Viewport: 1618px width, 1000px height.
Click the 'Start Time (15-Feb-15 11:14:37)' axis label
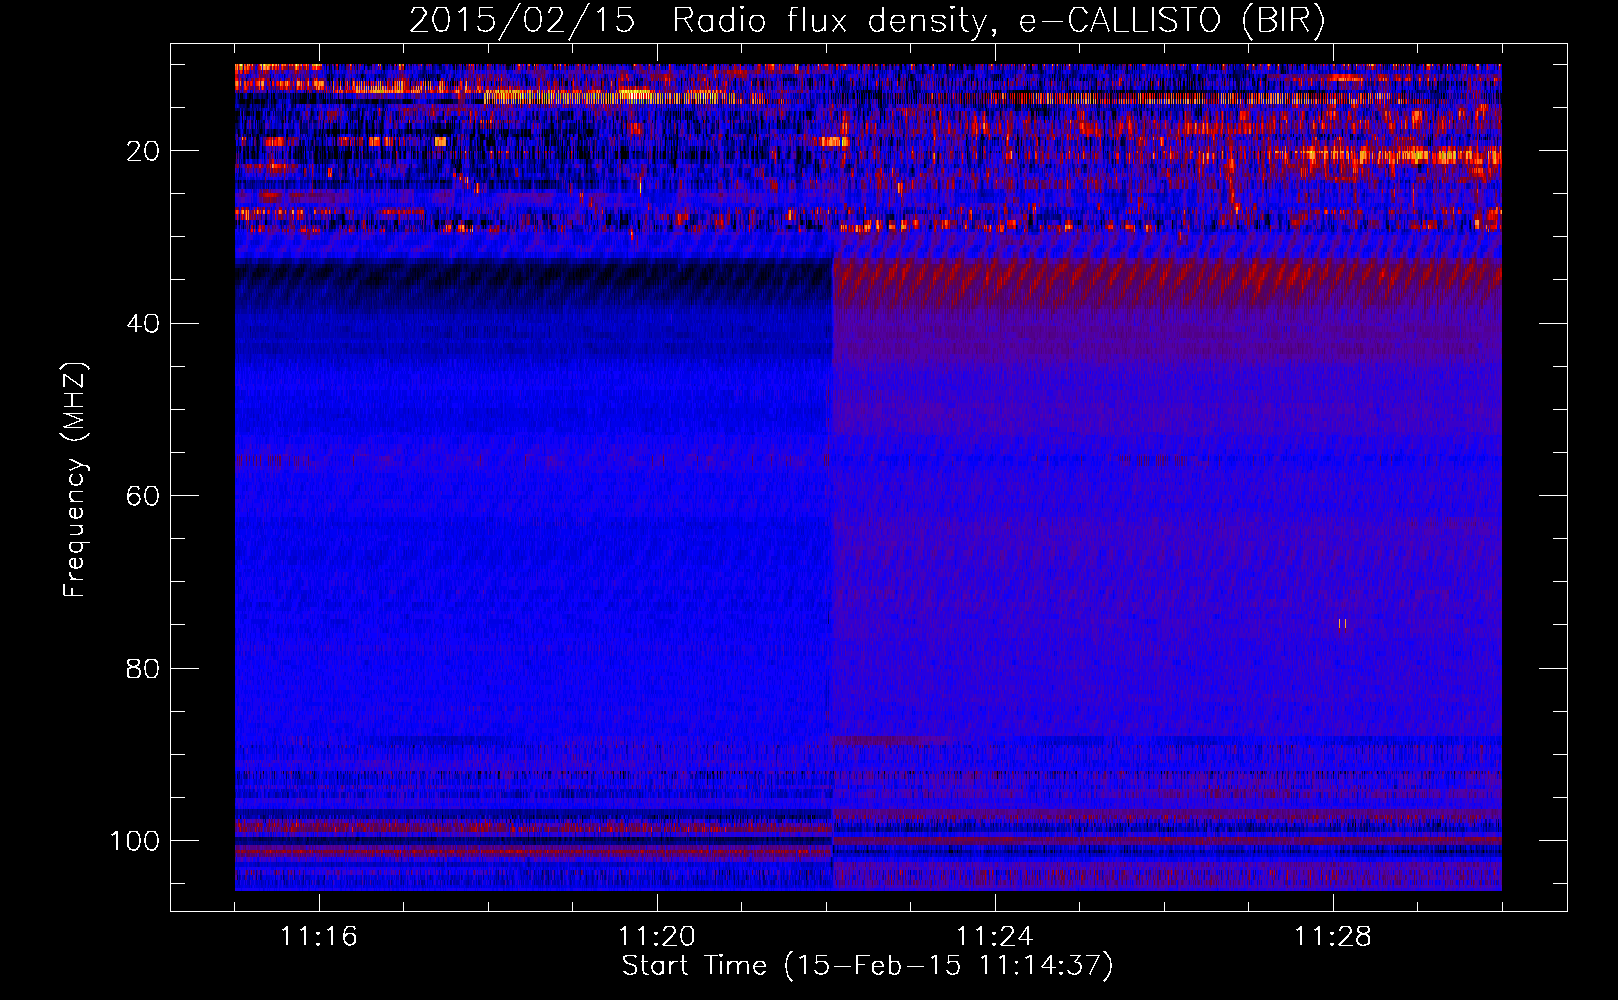[867, 966]
